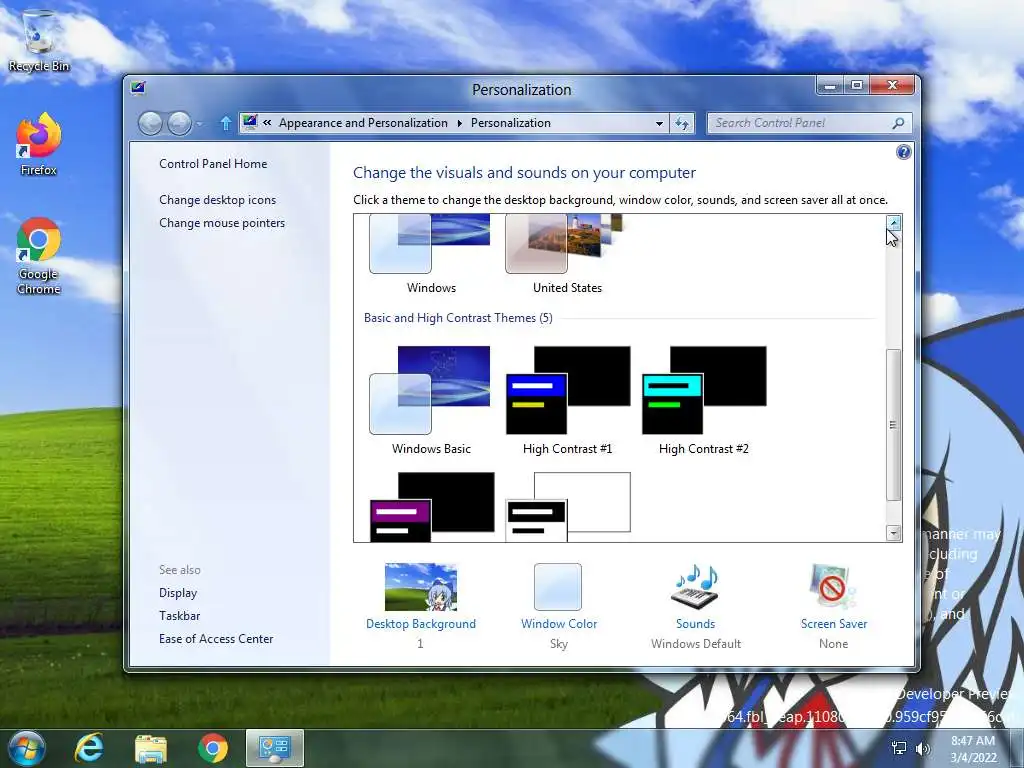Click the Desktop Background link text
The width and height of the screenshot is (1024, 768).
[x=421, y=624]
